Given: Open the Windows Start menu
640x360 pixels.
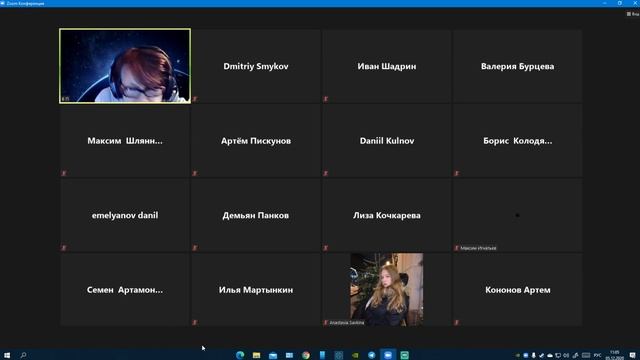Looking at the screenshot, I should 7,355.
